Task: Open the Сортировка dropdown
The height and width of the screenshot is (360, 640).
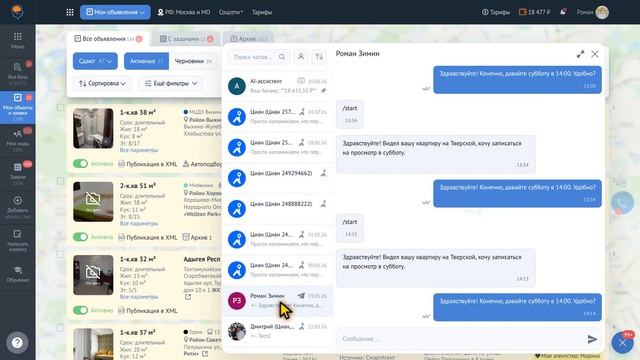Action: pos(102,83)
